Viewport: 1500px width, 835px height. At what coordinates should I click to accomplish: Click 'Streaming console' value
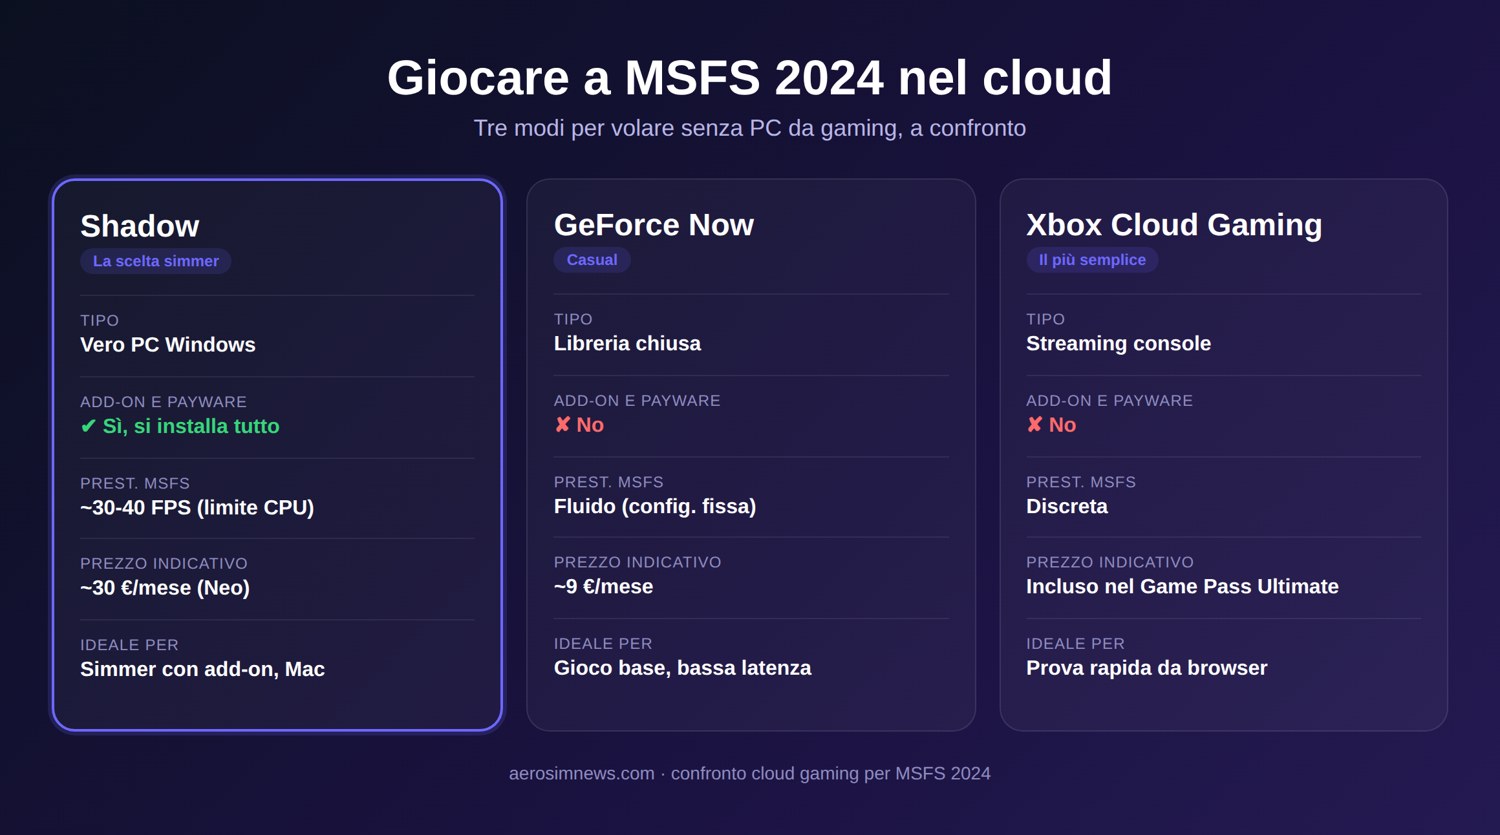(x=1118, y=344)
